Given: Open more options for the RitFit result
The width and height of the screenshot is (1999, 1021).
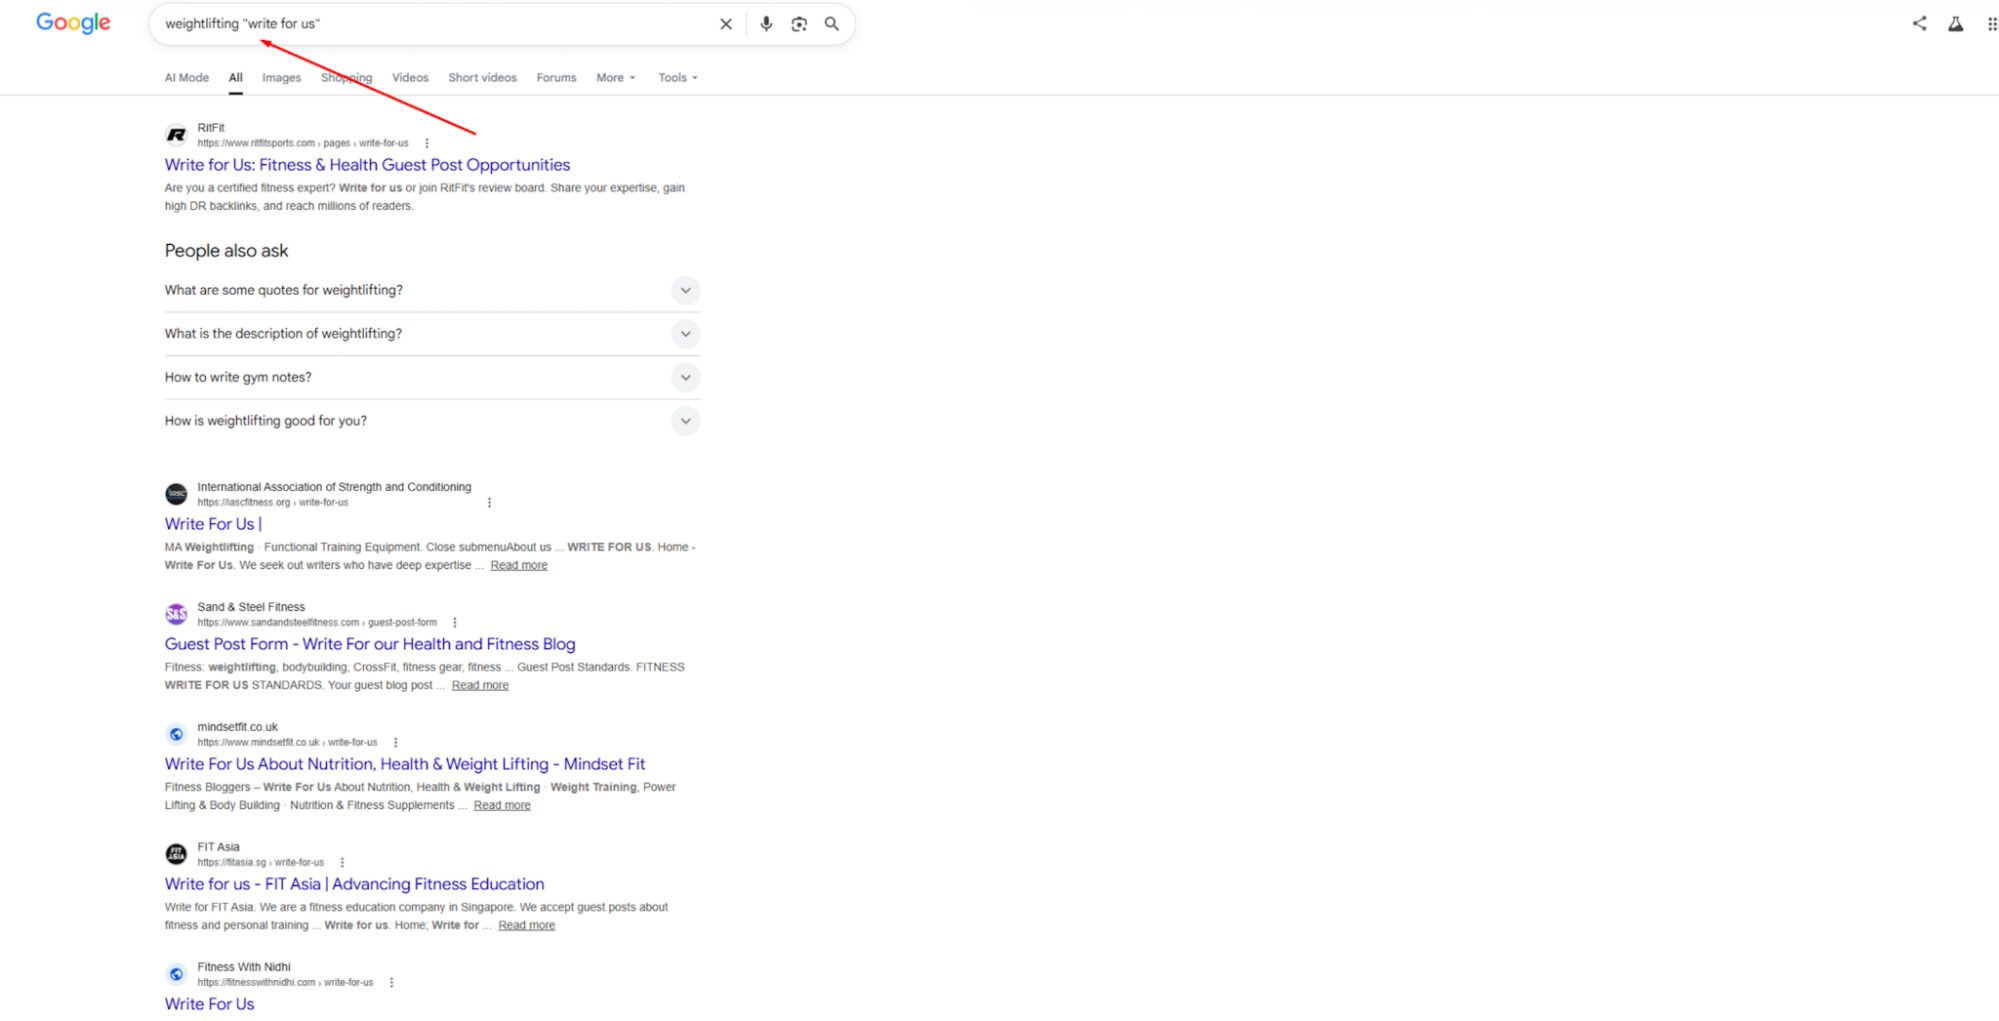Looking at the screenshot, I should (427, 143).
